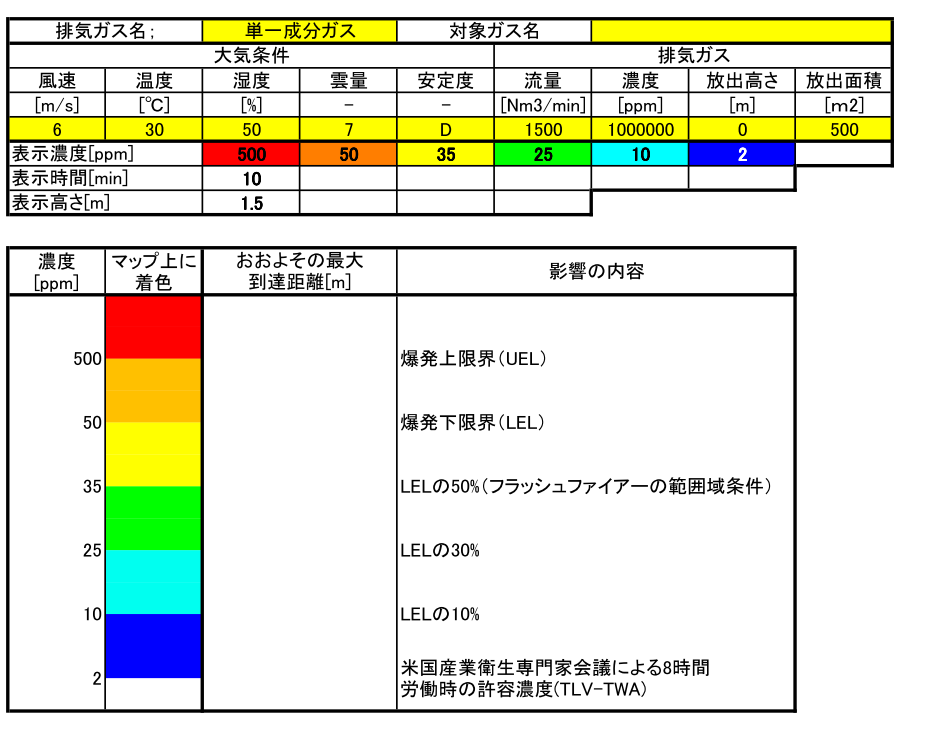Click the 影響の内容 header
Screen dimensions: 927x747
596,271
